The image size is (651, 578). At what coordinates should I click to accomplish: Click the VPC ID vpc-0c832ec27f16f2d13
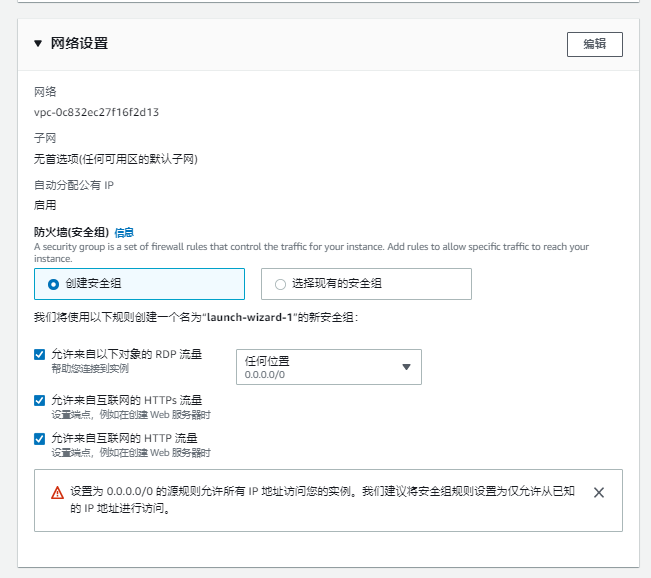96,113
